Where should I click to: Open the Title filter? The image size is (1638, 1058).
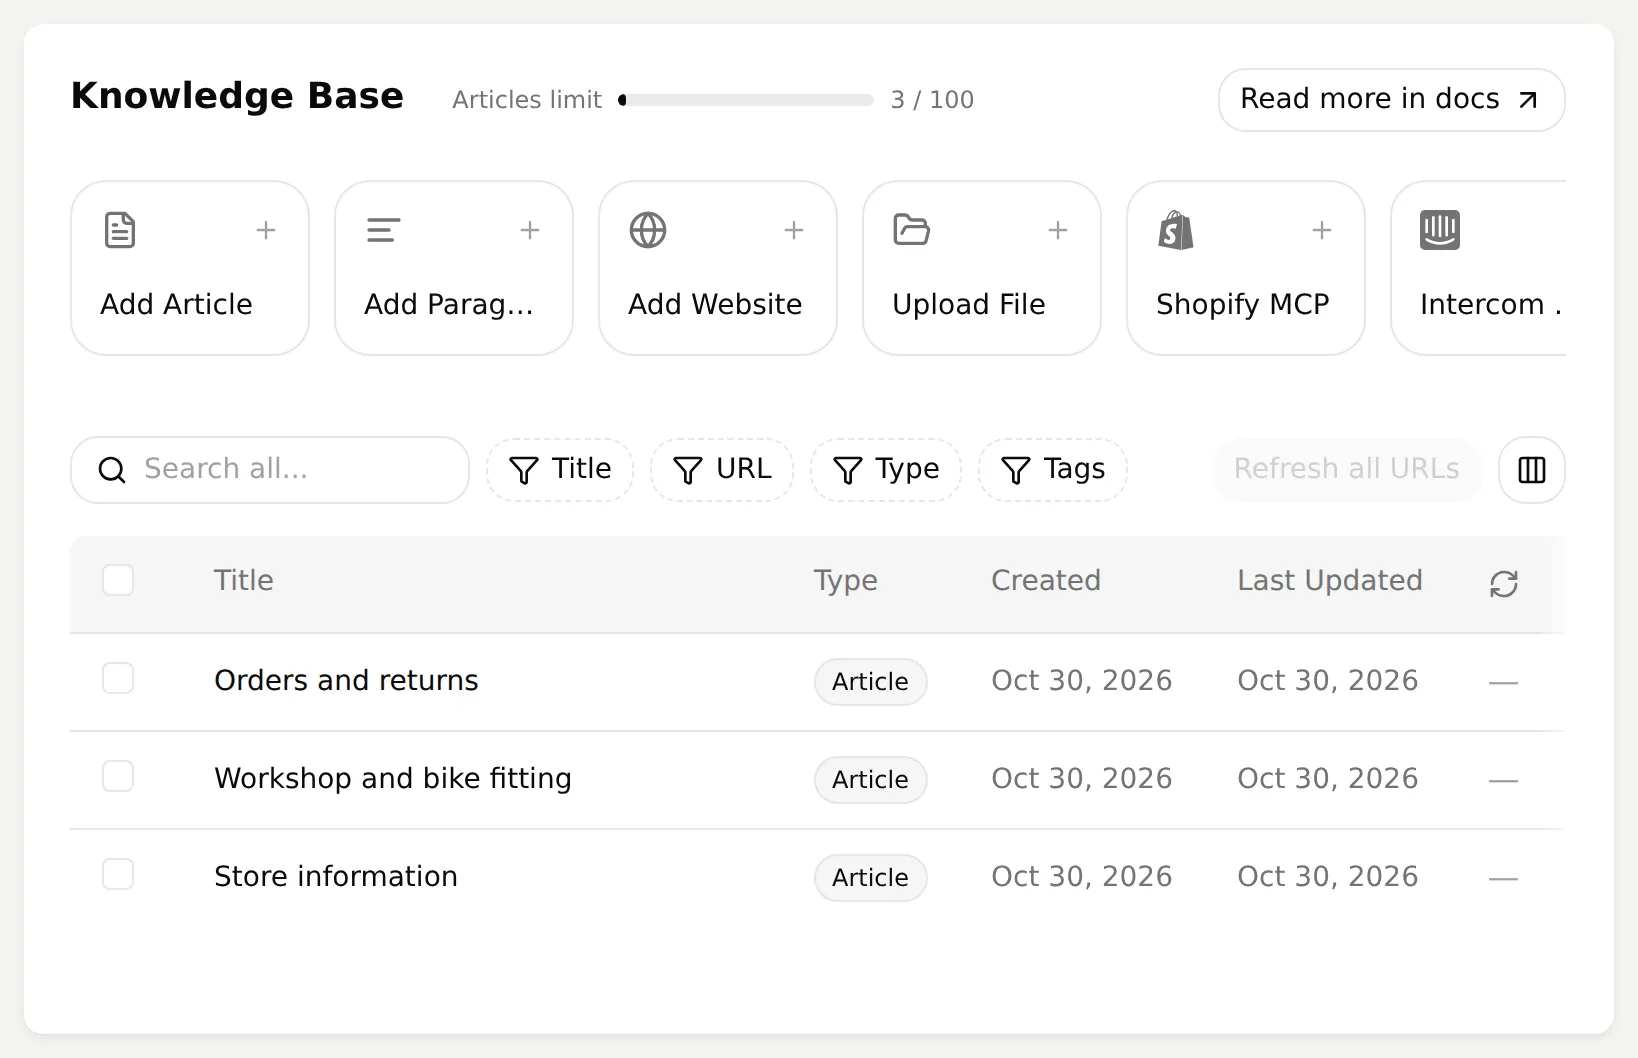click(x=560, y=469)
